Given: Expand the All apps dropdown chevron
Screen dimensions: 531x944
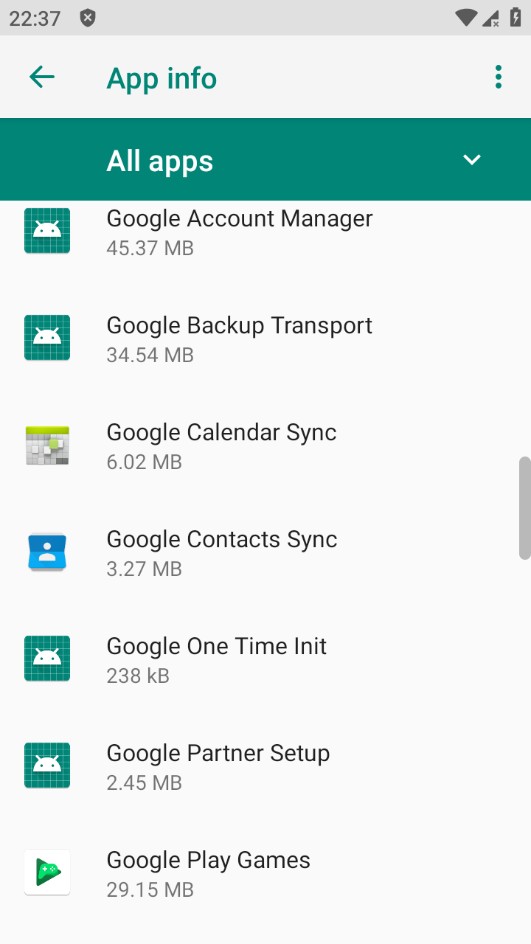Looking at the screenshot, I should coord(471,160).
